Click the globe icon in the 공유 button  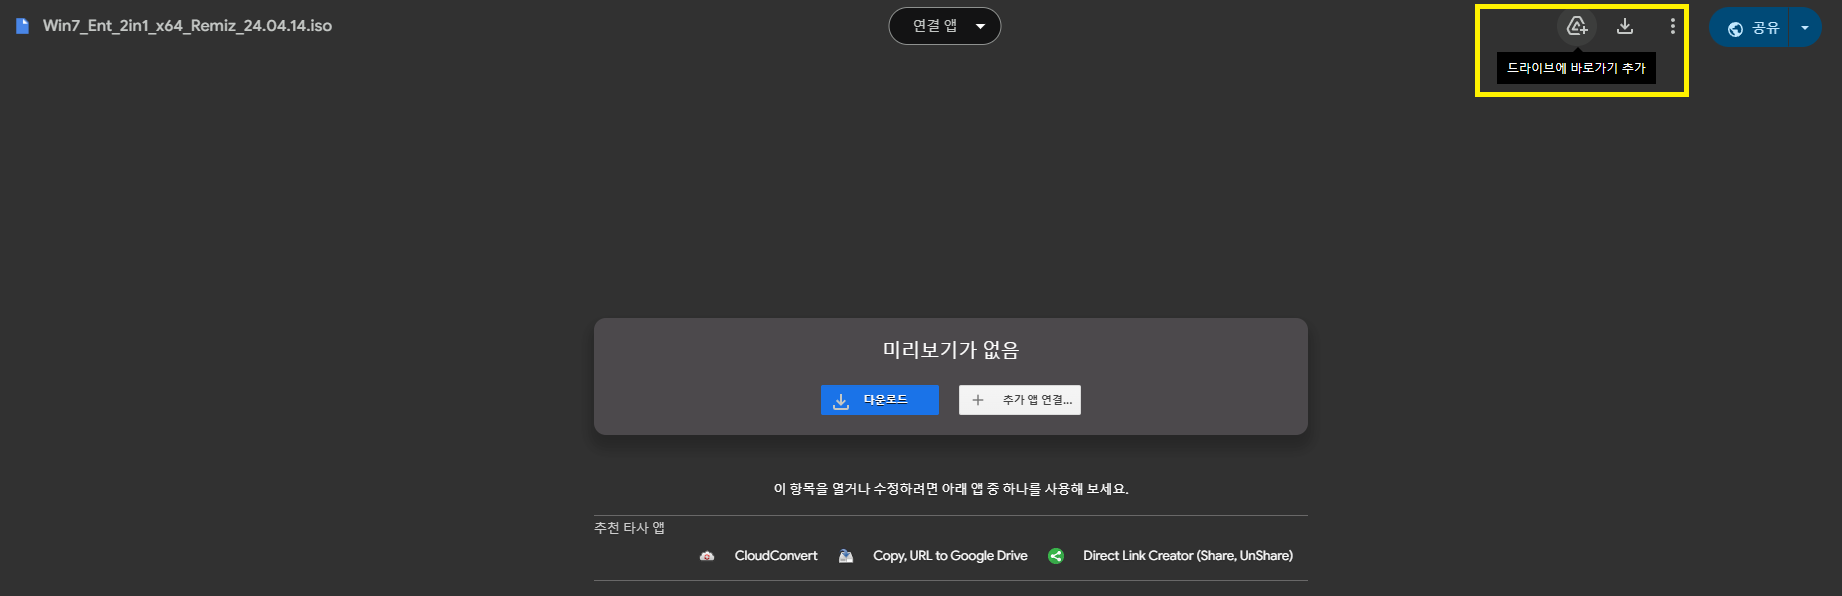tap(1735, 29)
